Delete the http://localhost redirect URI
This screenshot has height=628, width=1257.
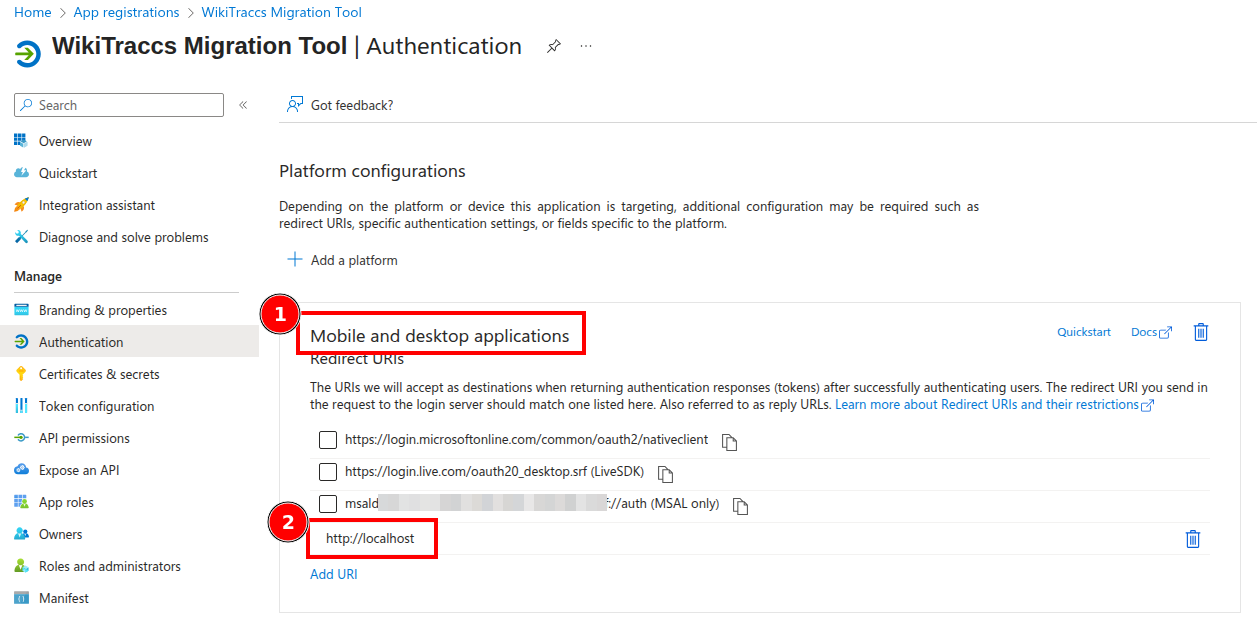pos(1192,539)
